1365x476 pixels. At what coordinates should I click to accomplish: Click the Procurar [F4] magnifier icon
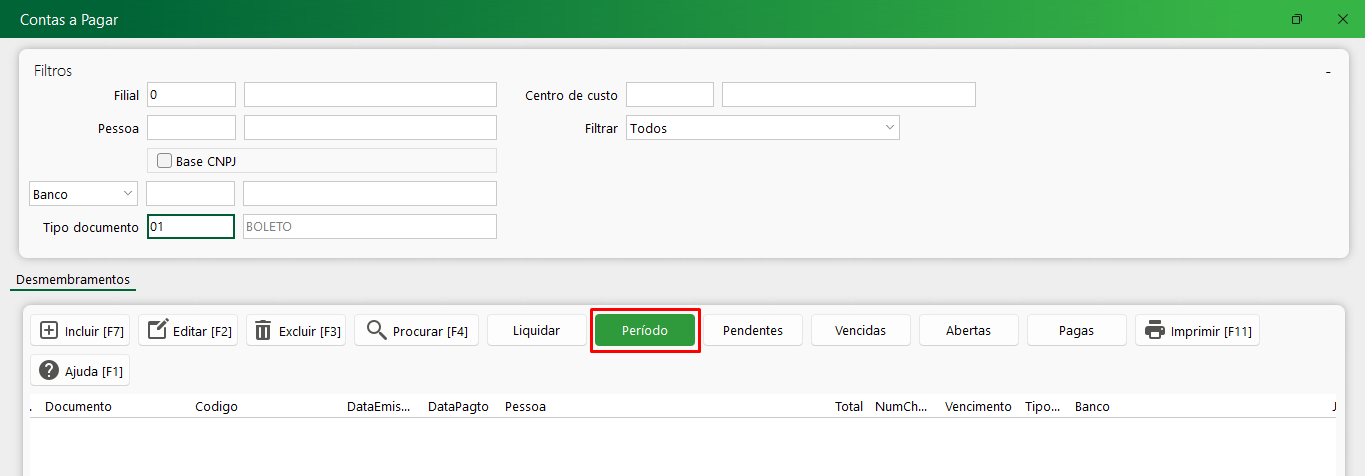(x=376, y=331)
